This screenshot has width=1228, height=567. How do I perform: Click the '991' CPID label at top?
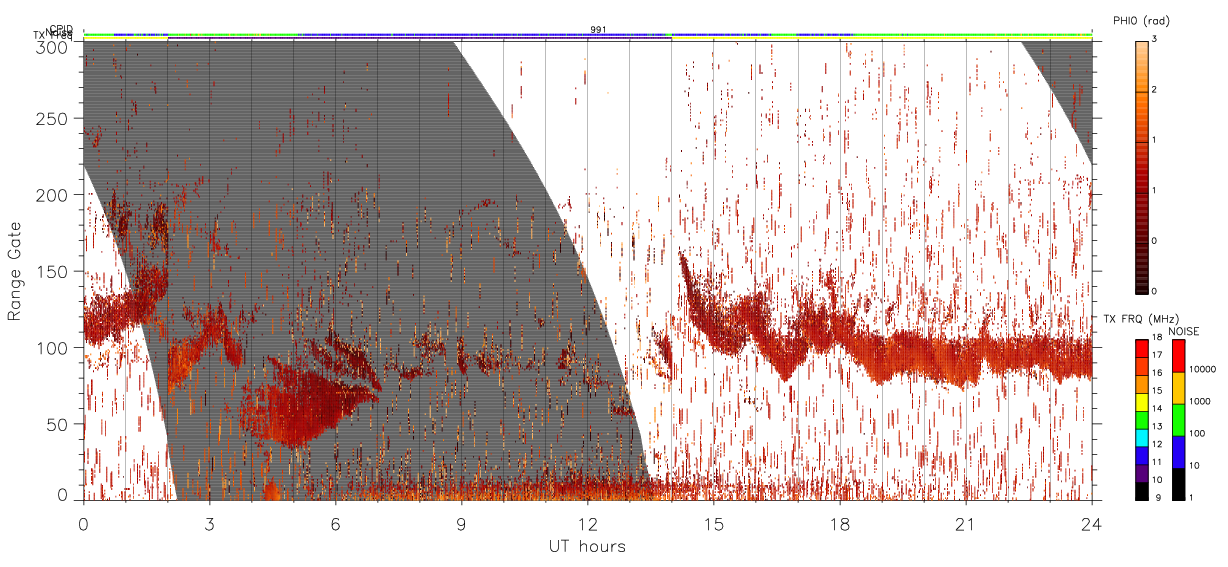598,29
